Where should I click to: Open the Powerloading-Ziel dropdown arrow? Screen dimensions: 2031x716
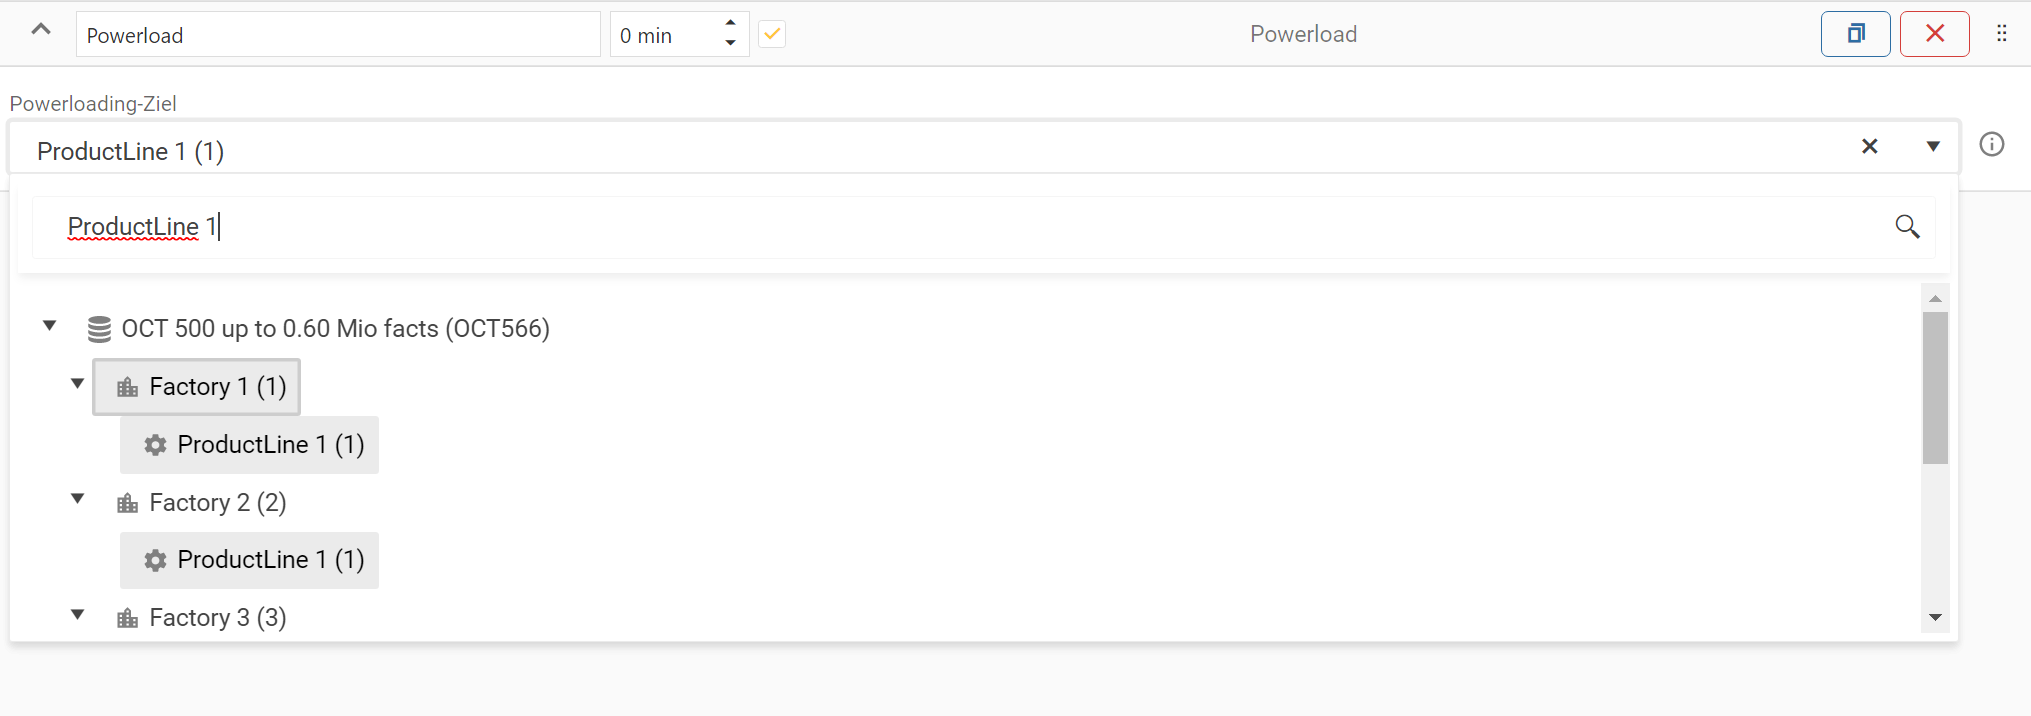1933,147
